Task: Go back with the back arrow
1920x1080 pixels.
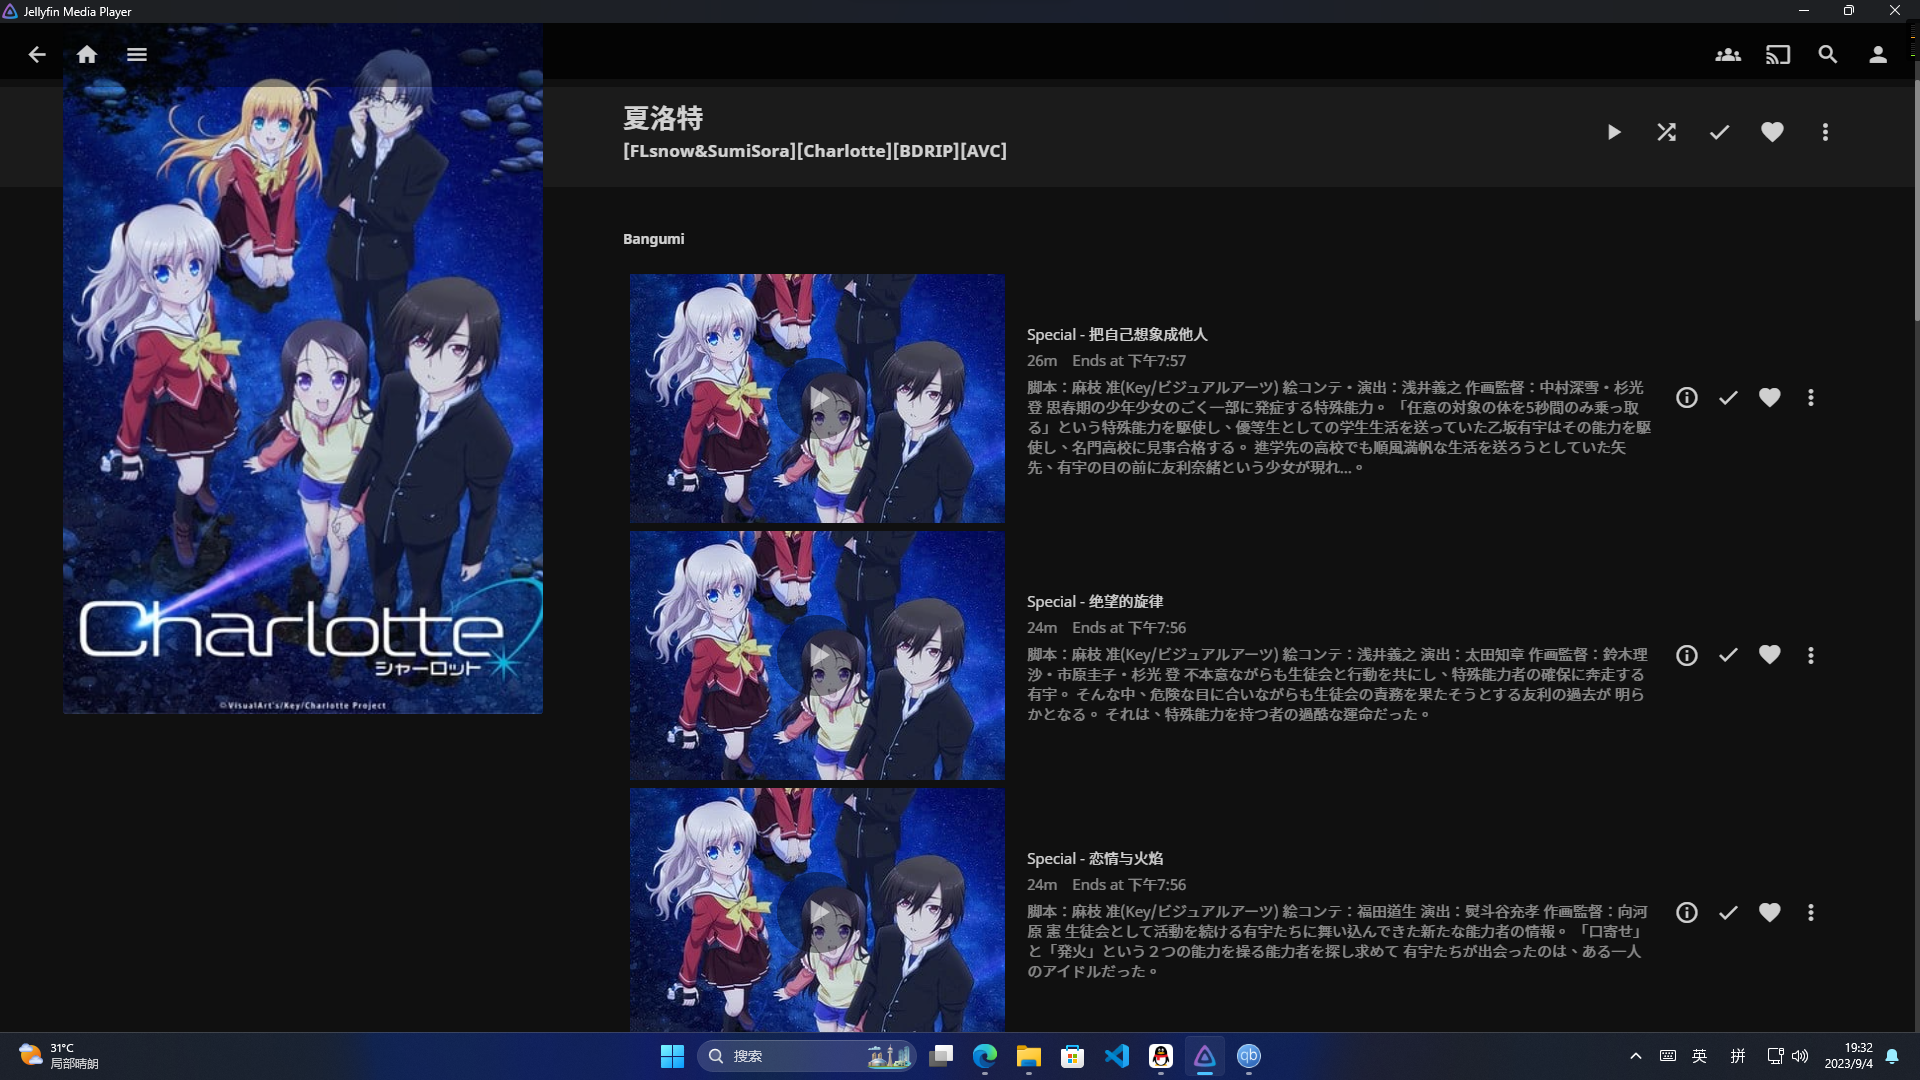Action: point(37,55)
